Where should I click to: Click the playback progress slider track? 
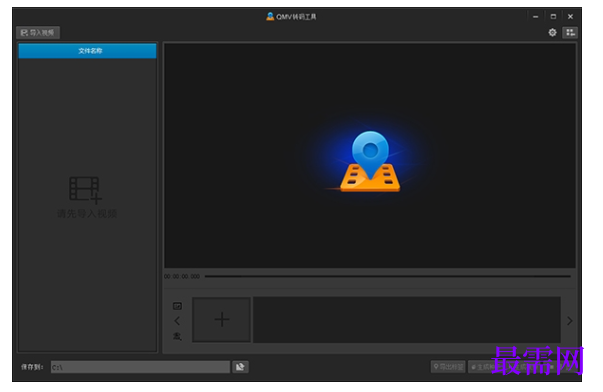(x=388, y=276)
